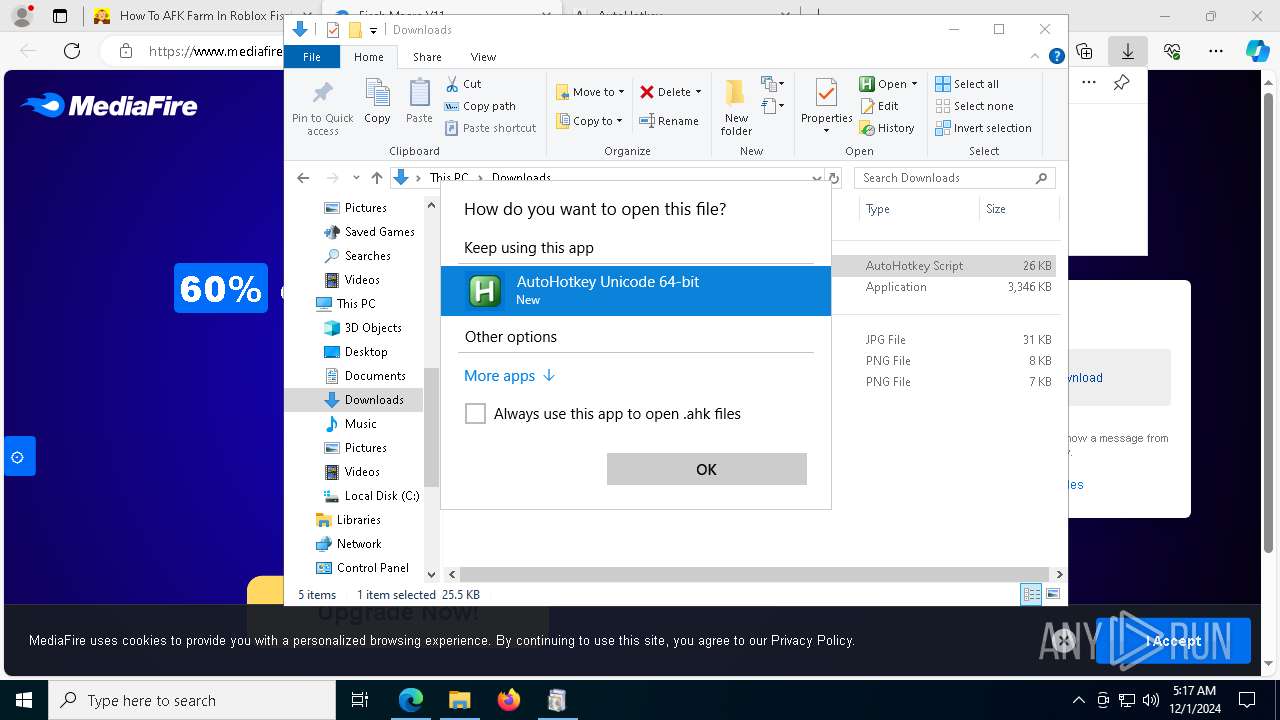The image size is (1280, 720).
Task: Click History in the Open group
Action: tap(887, 128)
